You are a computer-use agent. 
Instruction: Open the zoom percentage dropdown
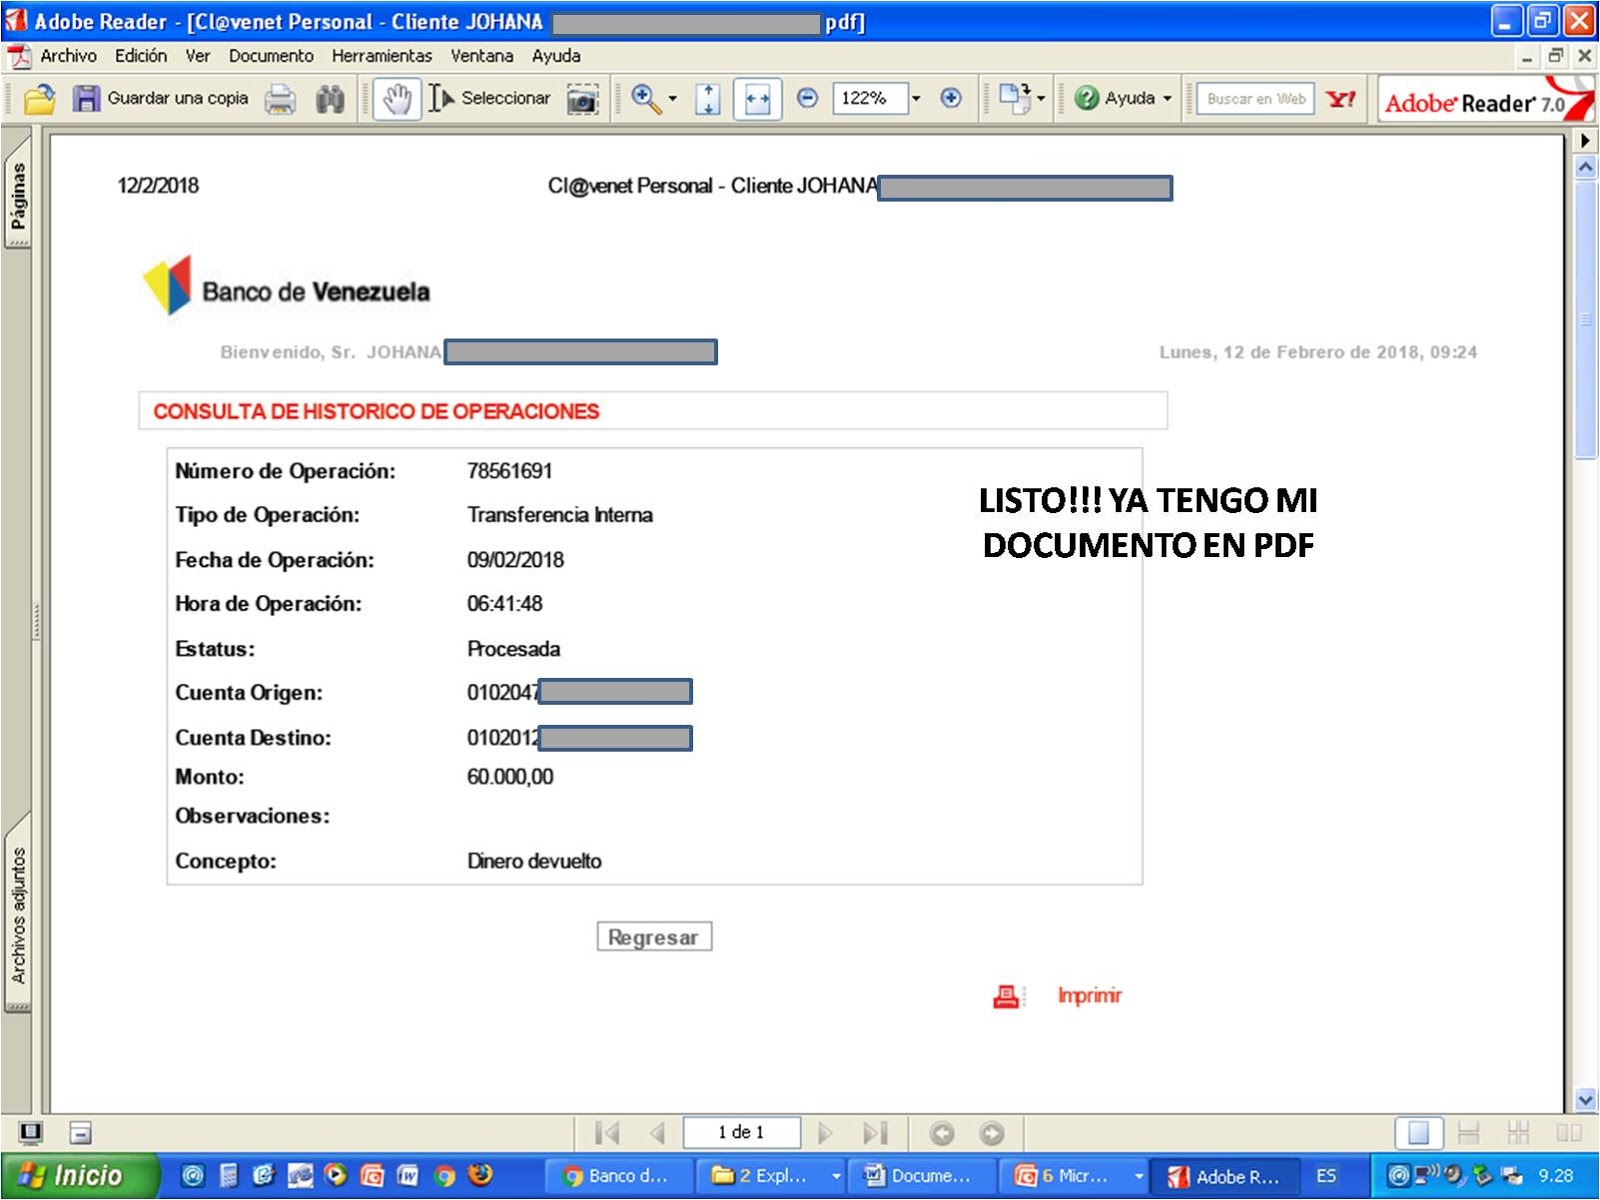click(x=915, y=99)
